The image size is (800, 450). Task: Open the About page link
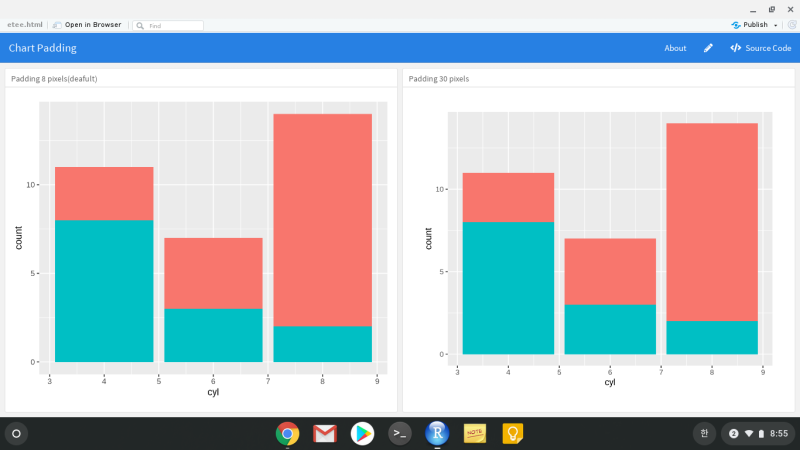click(675, 48)
